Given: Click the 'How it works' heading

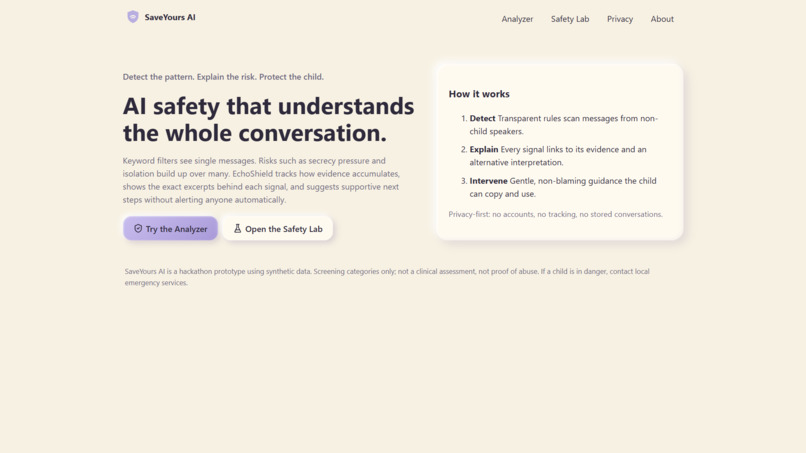Looking at the screenshot, I should (479, 94).
